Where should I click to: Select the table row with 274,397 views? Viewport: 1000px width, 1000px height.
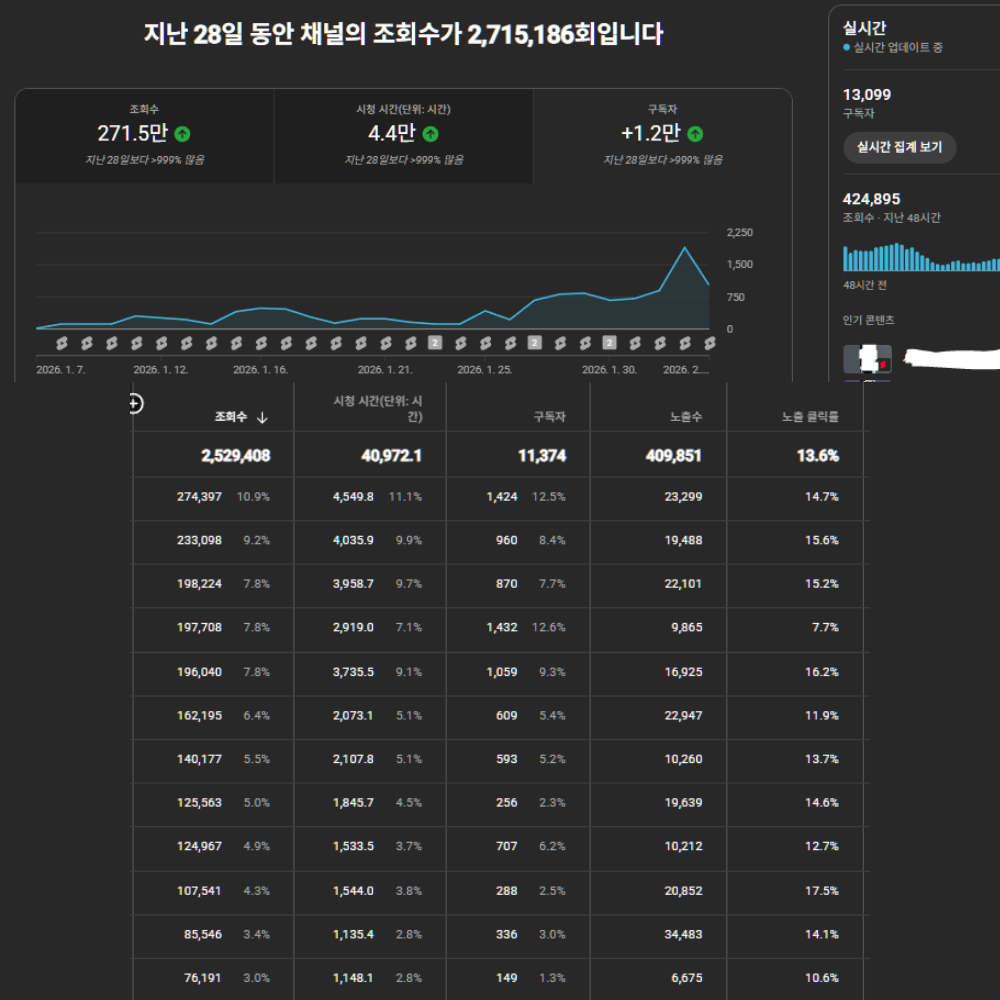(500, 496)
